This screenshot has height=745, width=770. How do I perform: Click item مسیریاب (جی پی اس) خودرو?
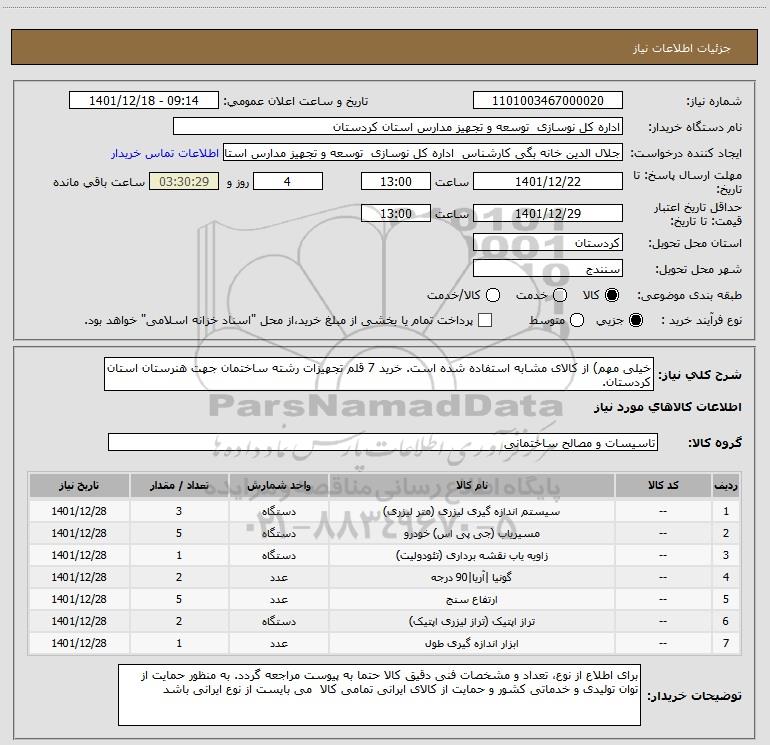pos(471,533)
